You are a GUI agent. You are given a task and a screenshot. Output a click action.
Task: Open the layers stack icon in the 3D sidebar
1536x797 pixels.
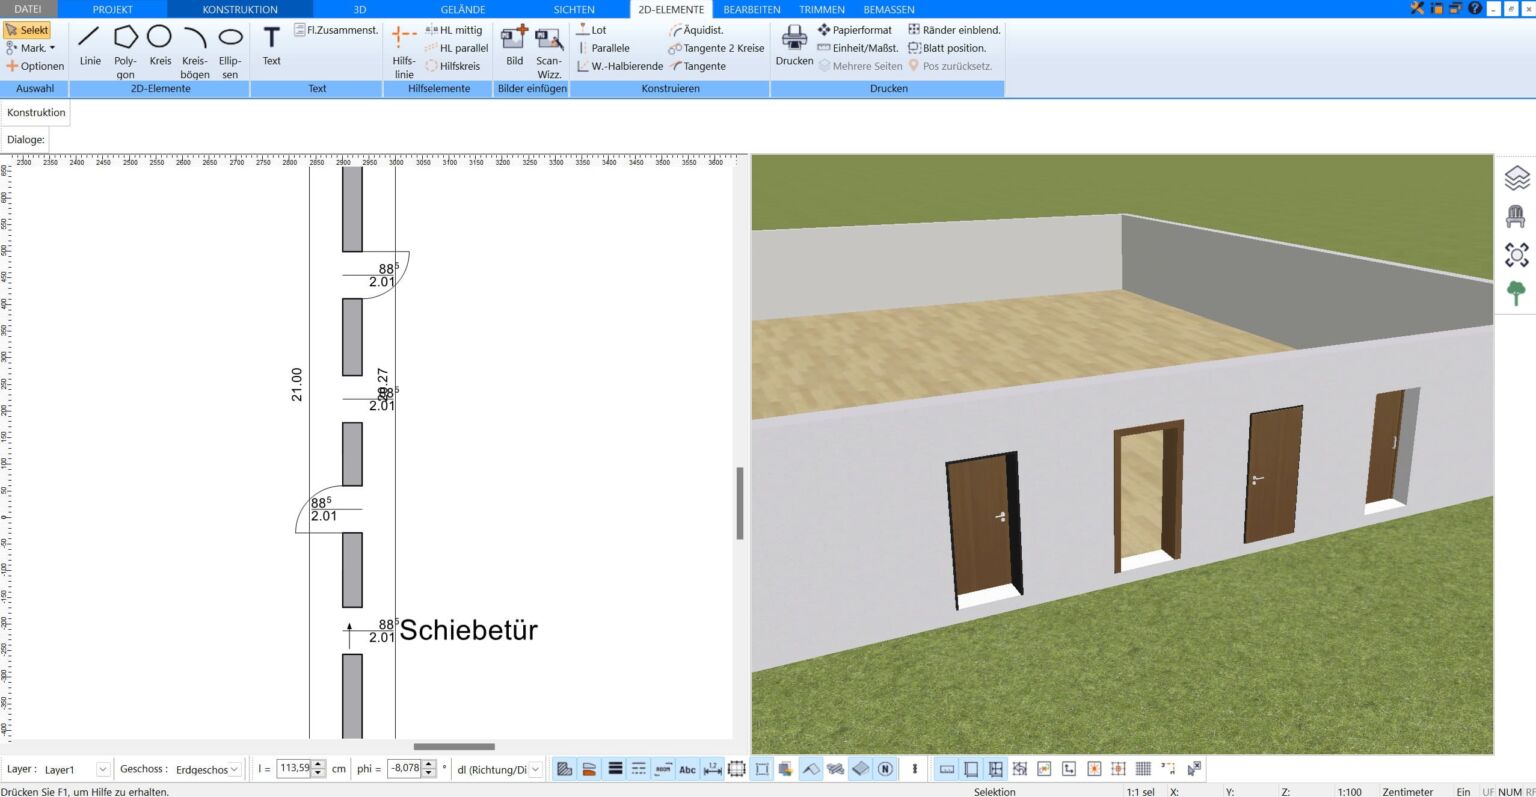(x=1516, y=178)
